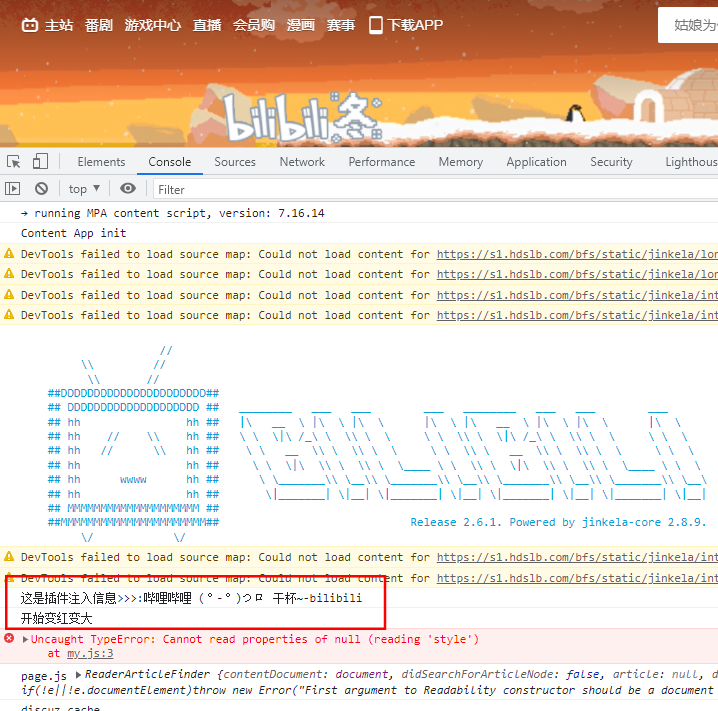This screenshot has height=711, width=718.
Task: Toggle the device toolbar icon
Action: pos(40,162)
